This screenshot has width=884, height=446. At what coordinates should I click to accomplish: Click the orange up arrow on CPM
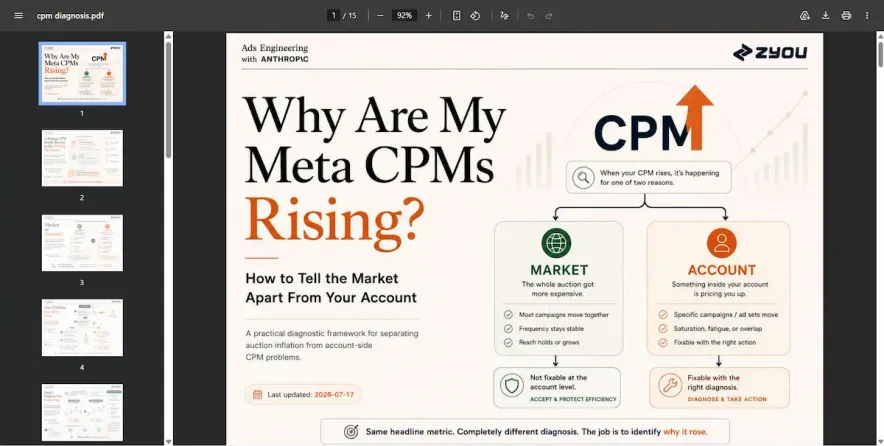695,117
